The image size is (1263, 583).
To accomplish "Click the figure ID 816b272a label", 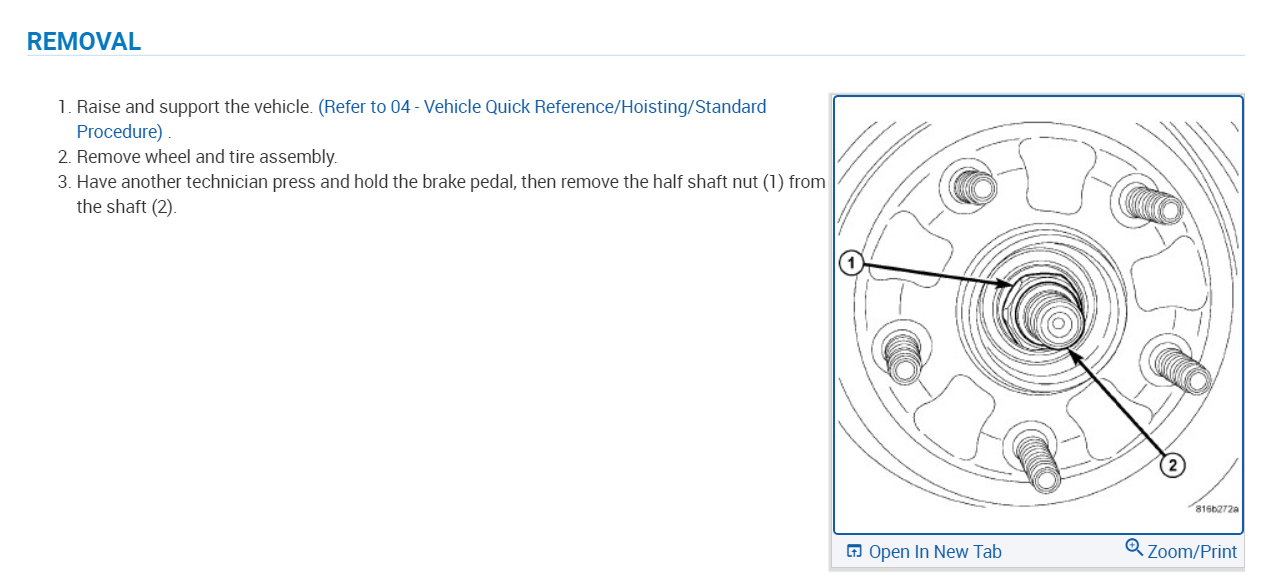I will click(x=1216, y=508).
